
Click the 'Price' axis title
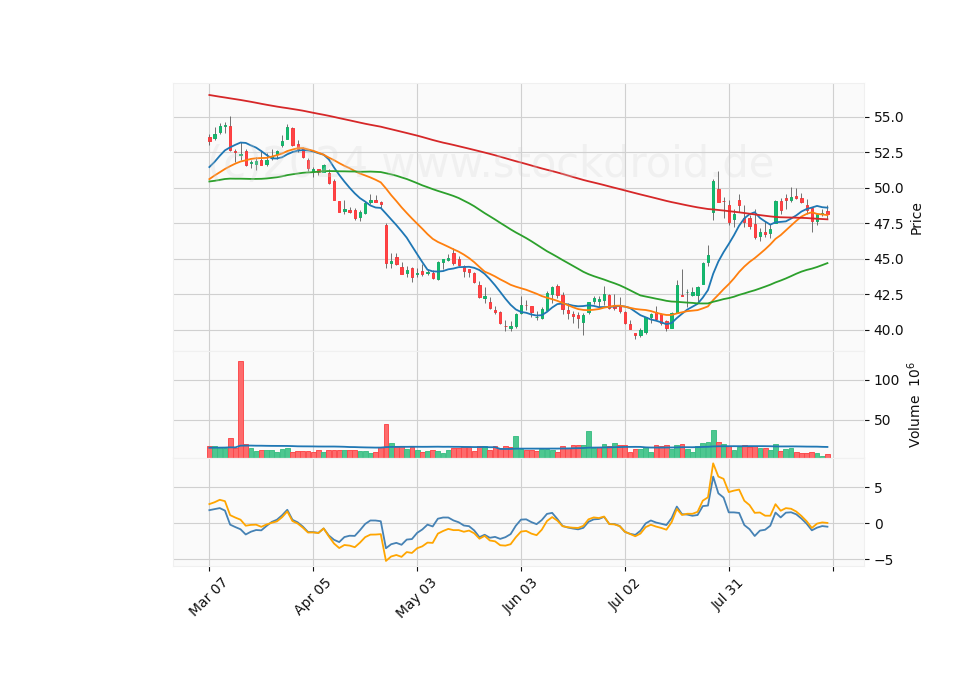(916, 219)
